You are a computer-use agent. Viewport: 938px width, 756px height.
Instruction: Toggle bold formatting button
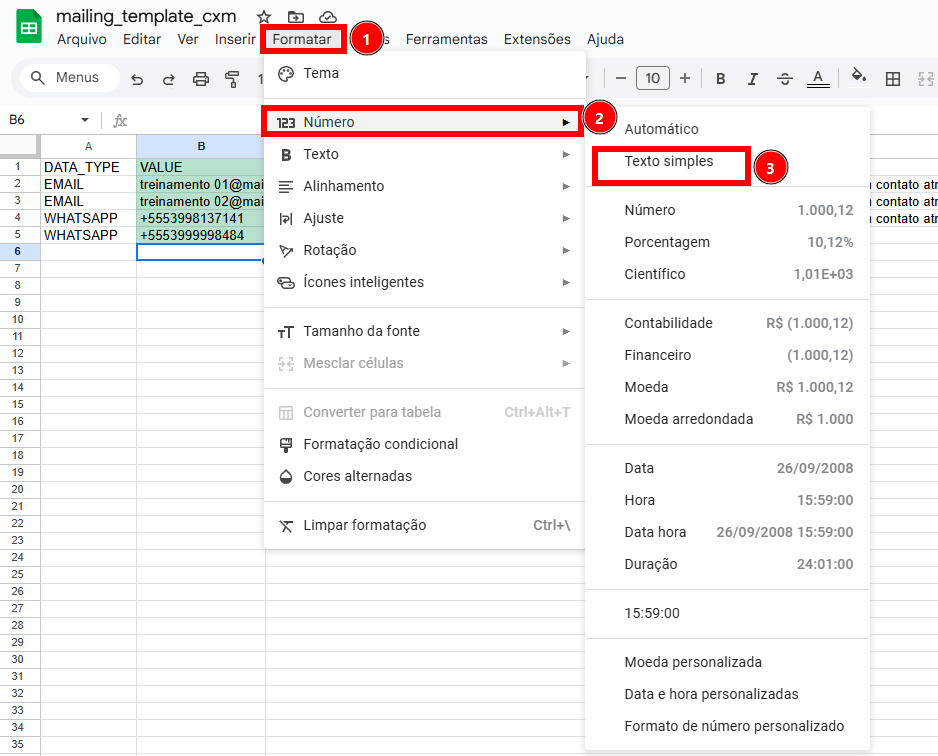tap(720, 78)
